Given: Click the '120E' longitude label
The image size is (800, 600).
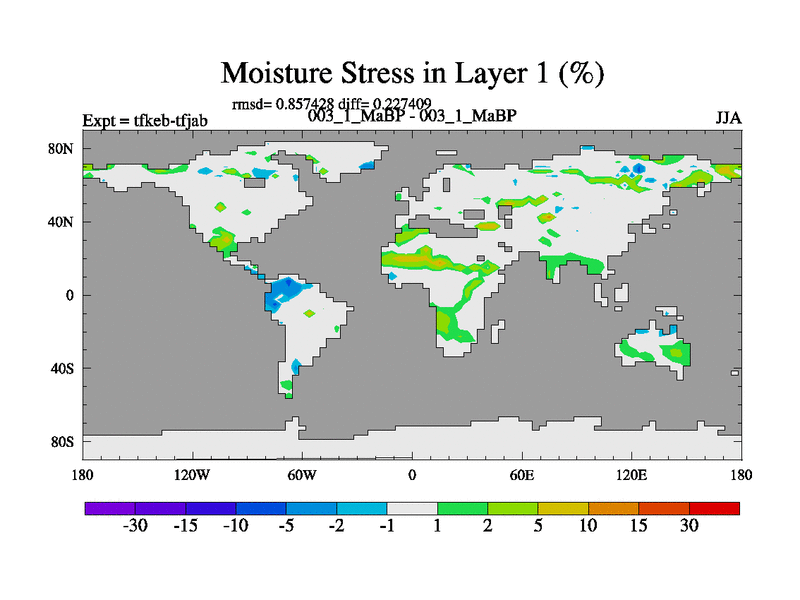Looking at the screenshot, I should coord(632,475).
